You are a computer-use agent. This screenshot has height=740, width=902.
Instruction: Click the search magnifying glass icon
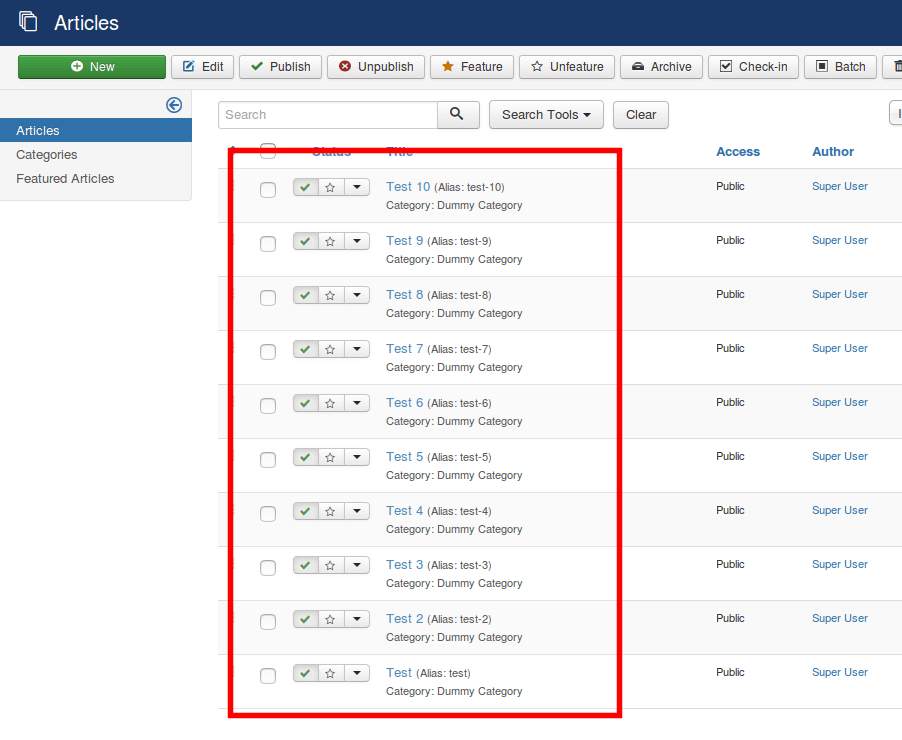(x=458, y=114)
